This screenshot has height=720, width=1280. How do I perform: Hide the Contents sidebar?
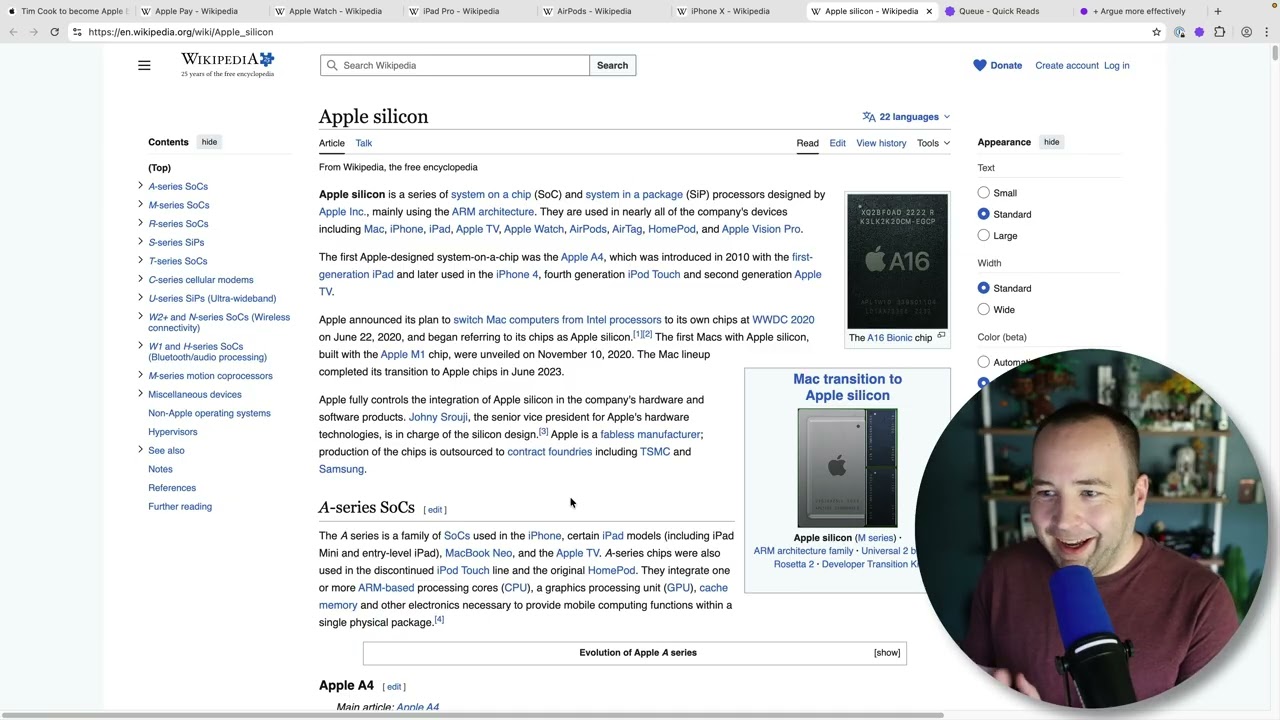pos(209,142)
